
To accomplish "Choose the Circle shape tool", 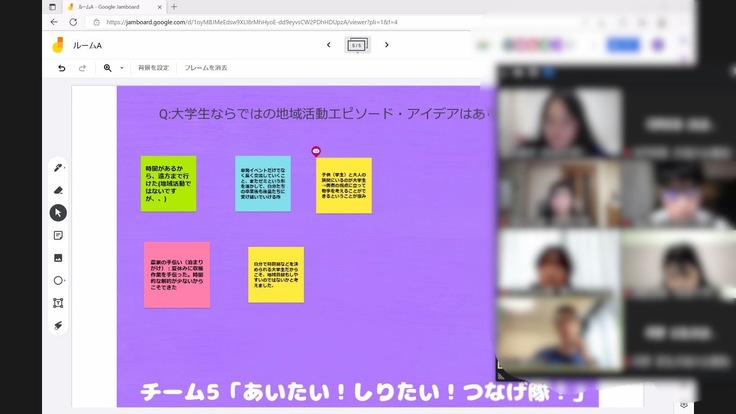I will click(x=58, y=280).
